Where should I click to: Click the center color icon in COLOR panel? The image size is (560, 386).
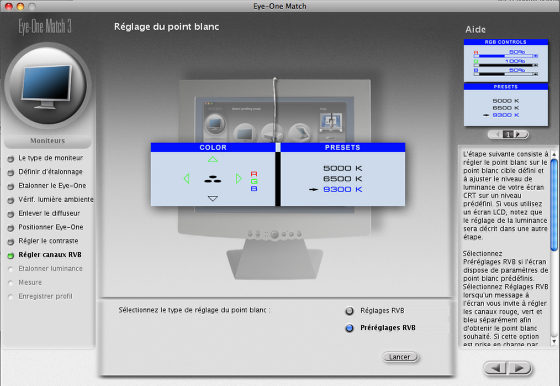point(212,179)
